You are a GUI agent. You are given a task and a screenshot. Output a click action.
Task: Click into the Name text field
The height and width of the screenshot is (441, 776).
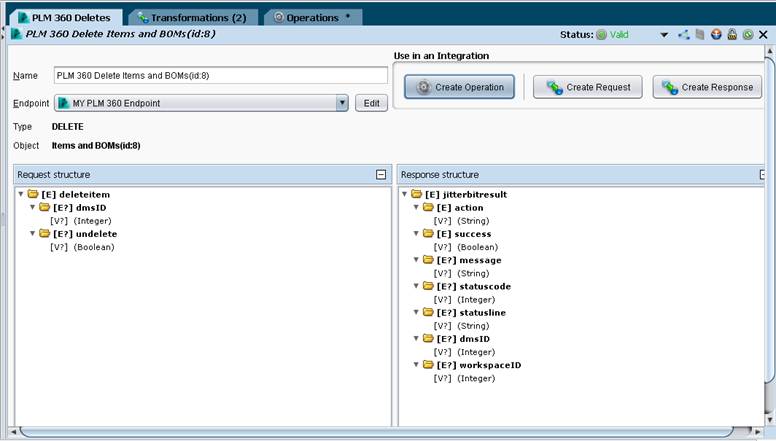pos(221,76)
